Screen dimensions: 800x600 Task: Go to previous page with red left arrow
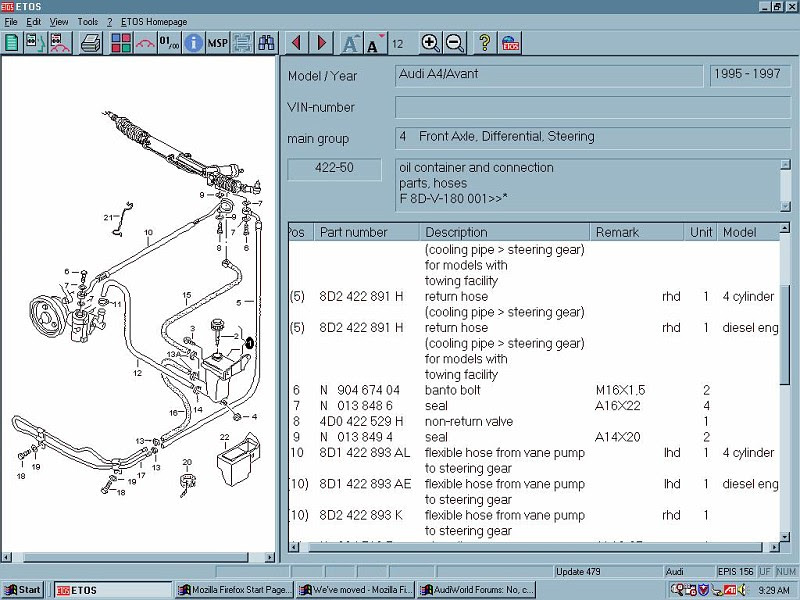[x=296, y=43]
